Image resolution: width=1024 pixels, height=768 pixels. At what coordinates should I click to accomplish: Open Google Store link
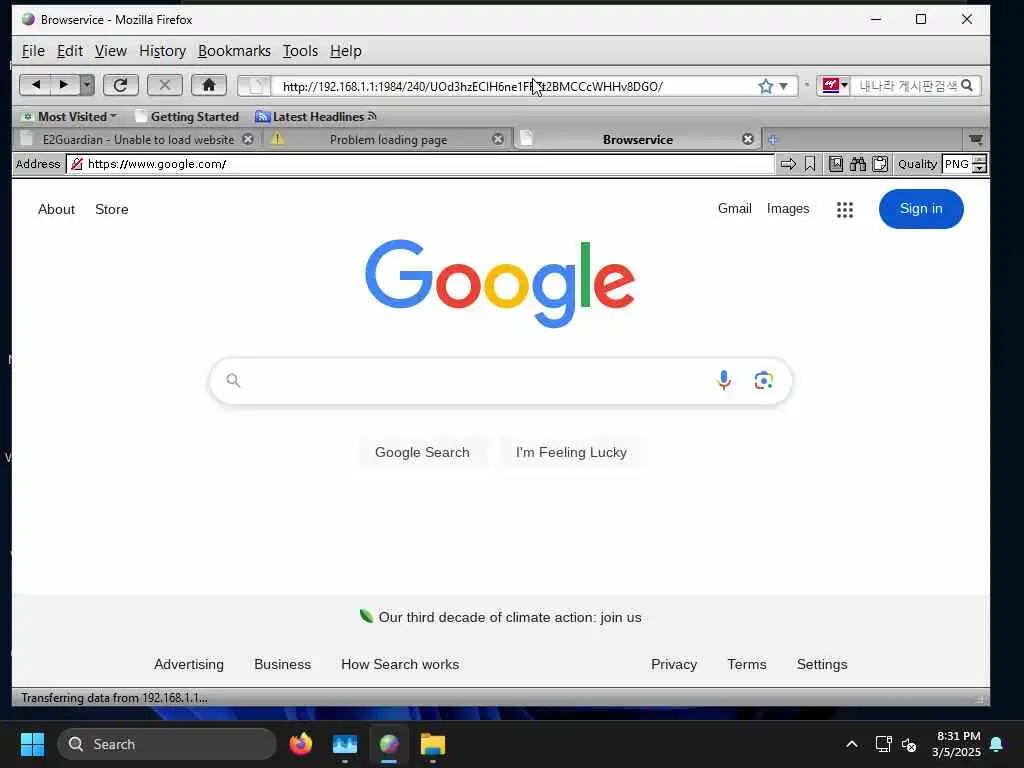tap(112, 210)
